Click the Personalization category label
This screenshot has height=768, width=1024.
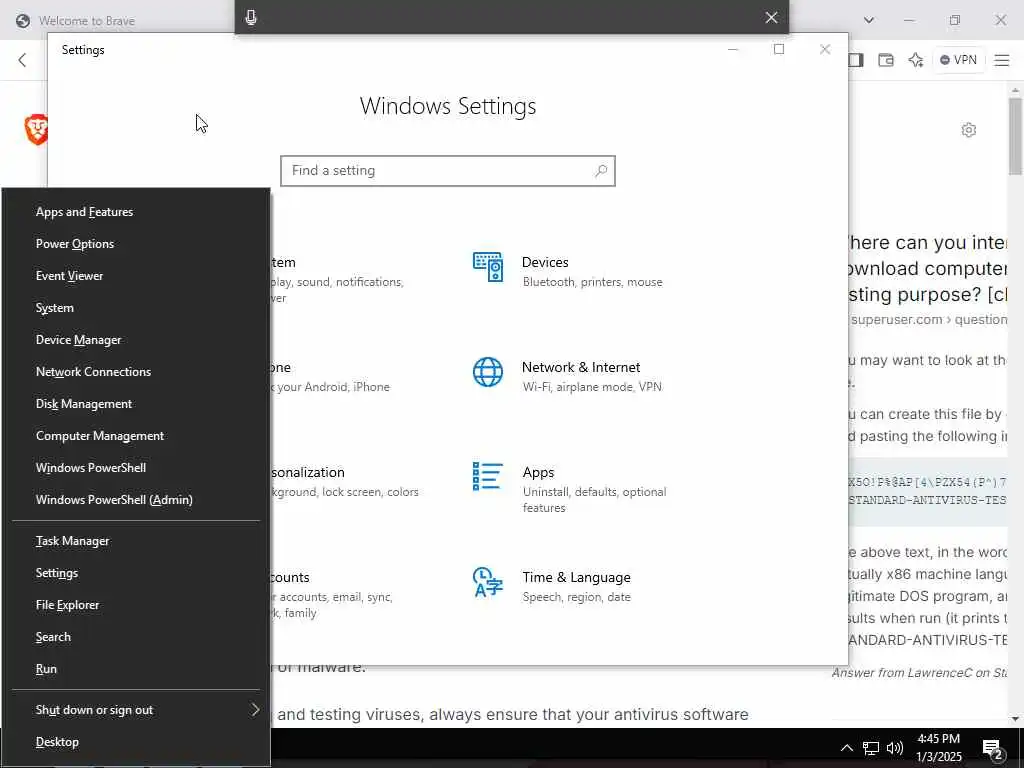point(308,472)
